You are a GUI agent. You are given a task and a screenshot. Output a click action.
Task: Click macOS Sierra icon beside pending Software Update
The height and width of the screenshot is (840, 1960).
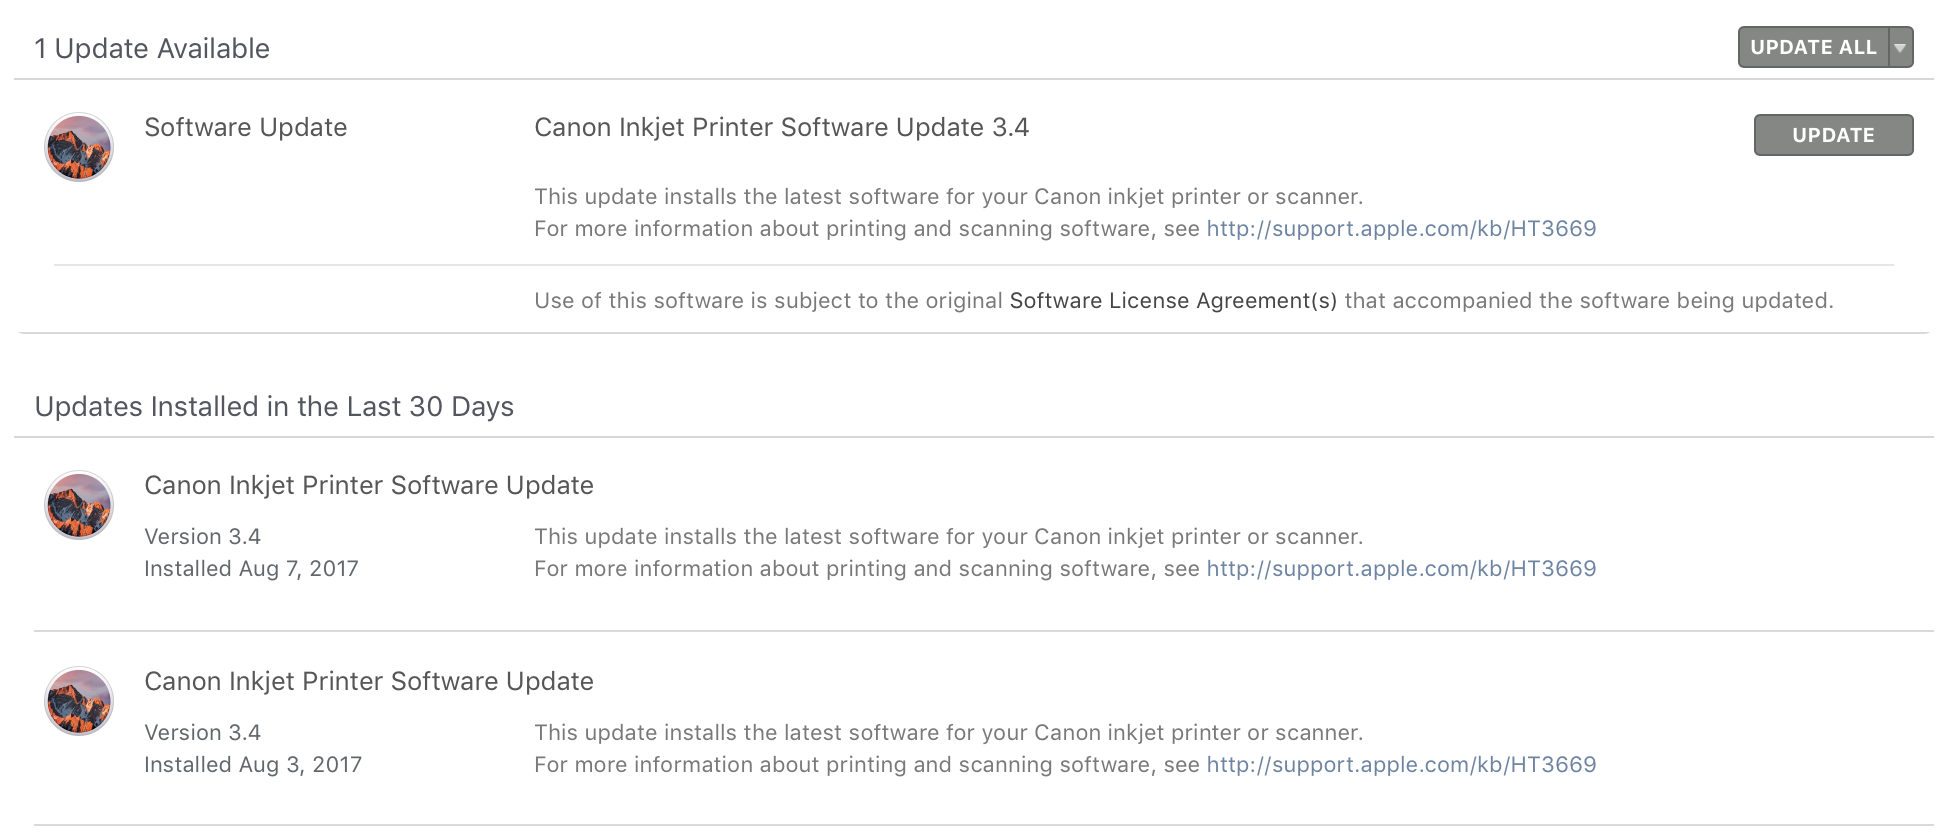(79, 147)
